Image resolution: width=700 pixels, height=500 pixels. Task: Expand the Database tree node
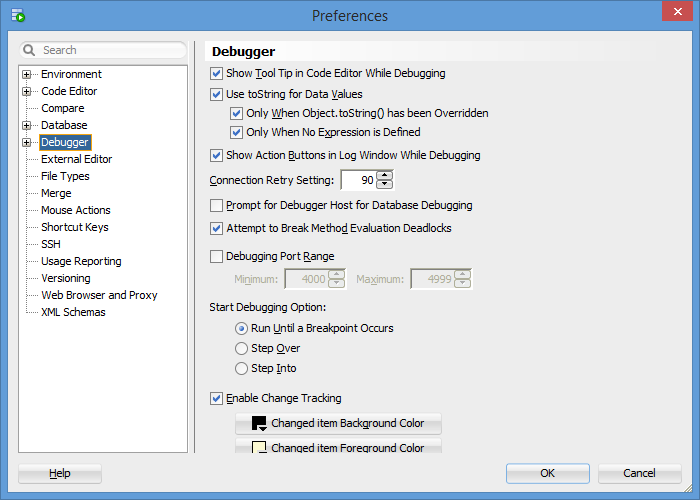pyautogui.click(x=27, y=125)
